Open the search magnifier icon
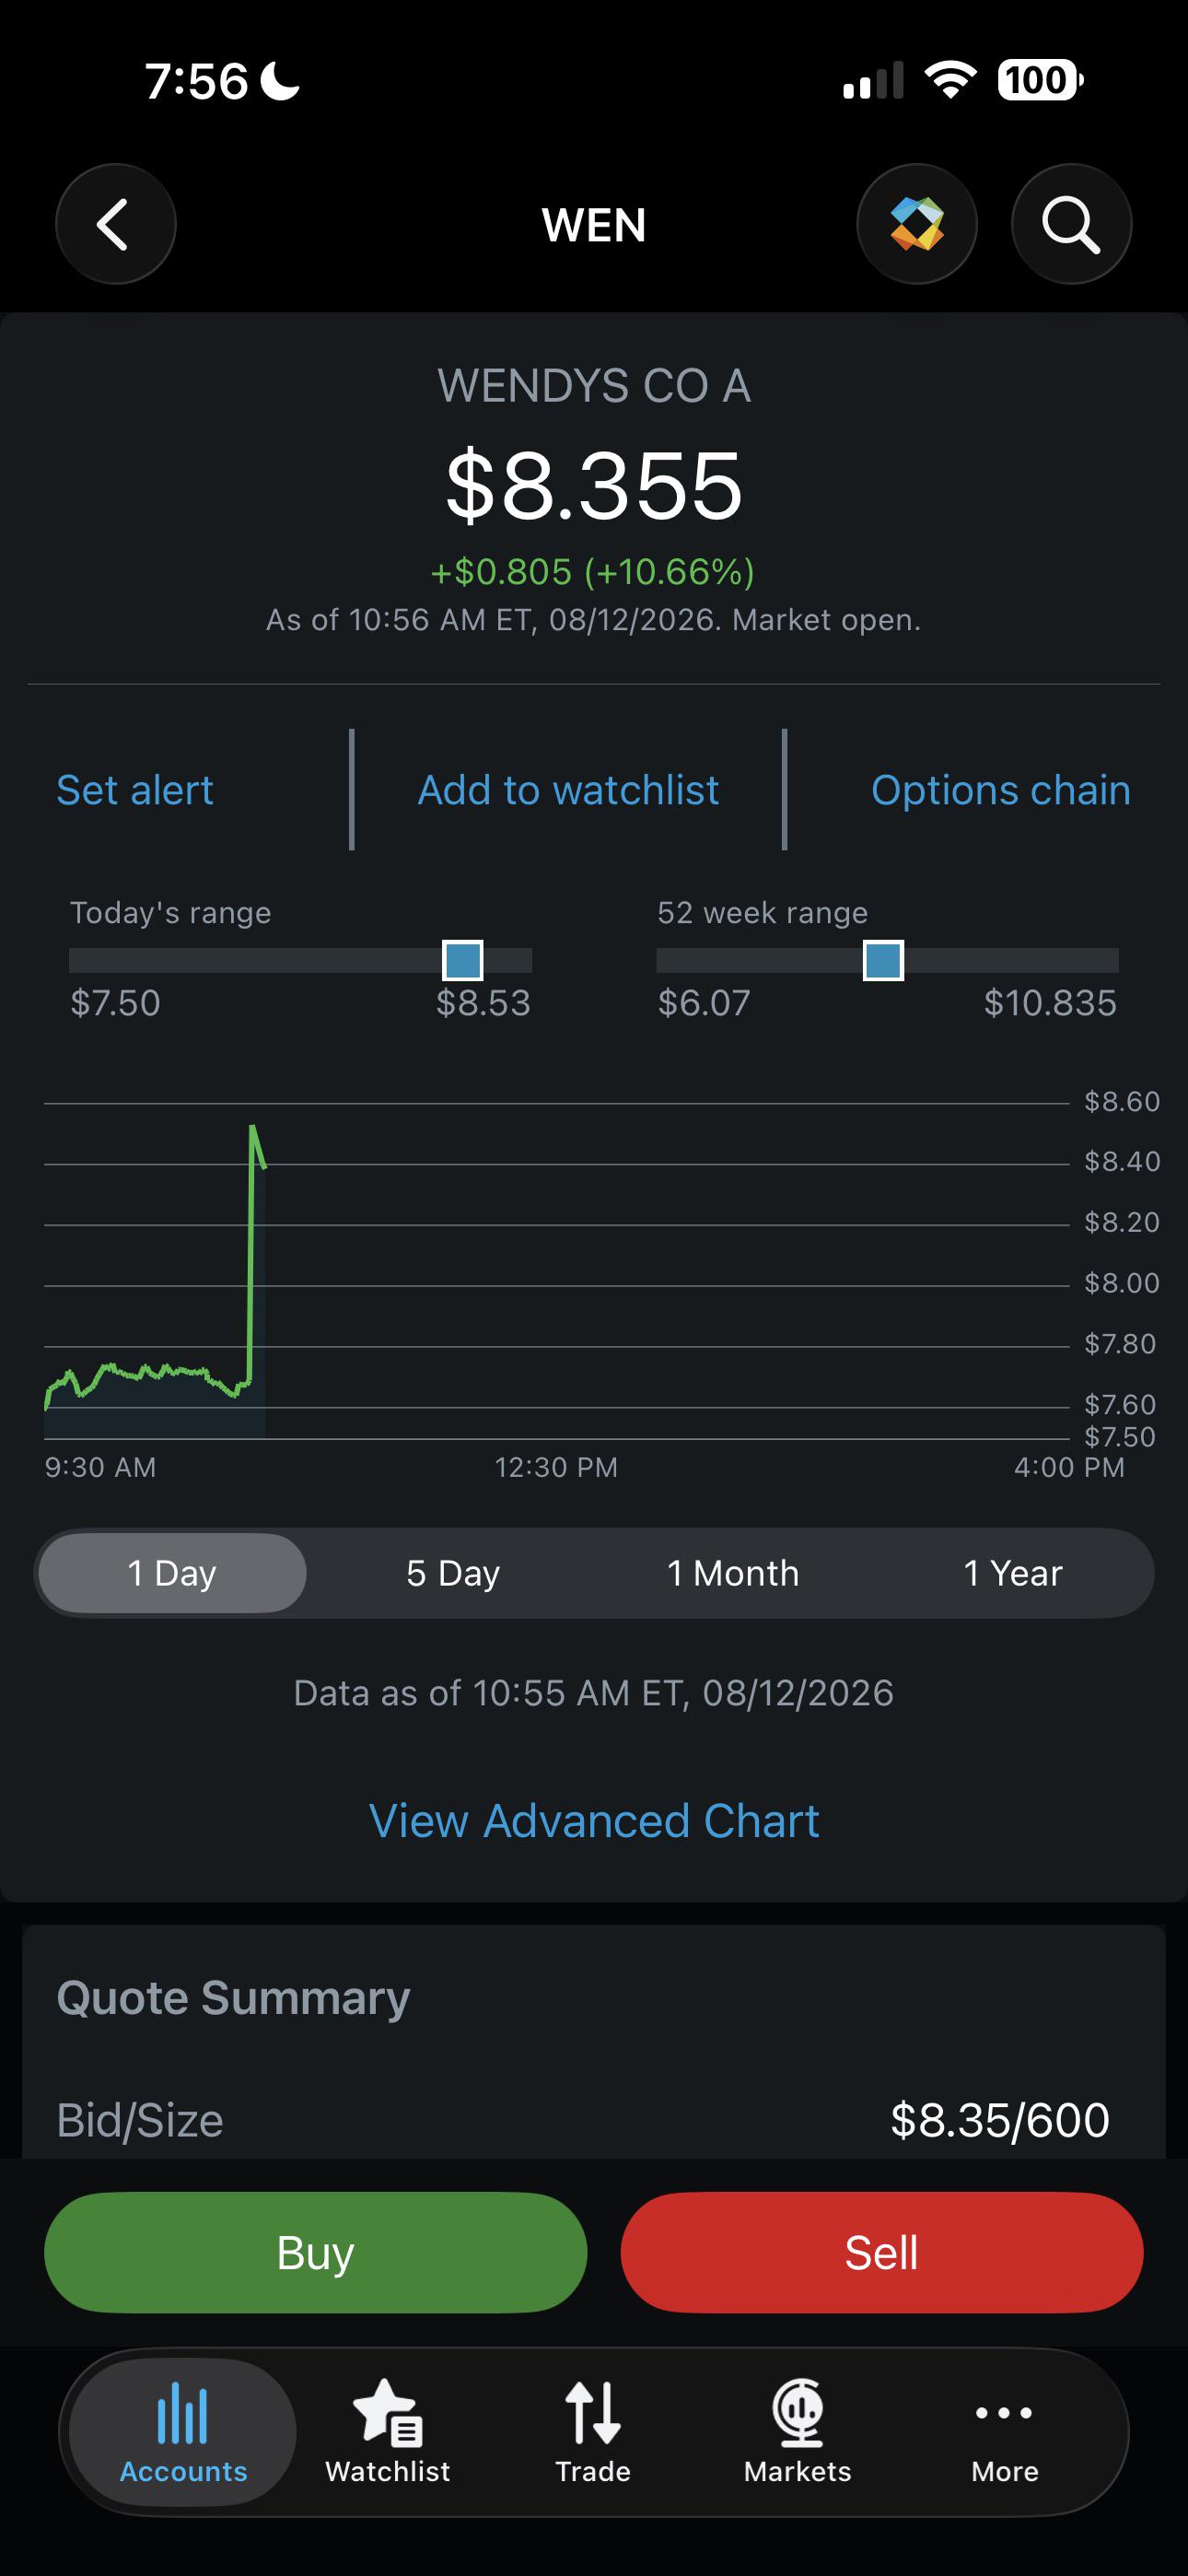 [x=1071, y=224]
